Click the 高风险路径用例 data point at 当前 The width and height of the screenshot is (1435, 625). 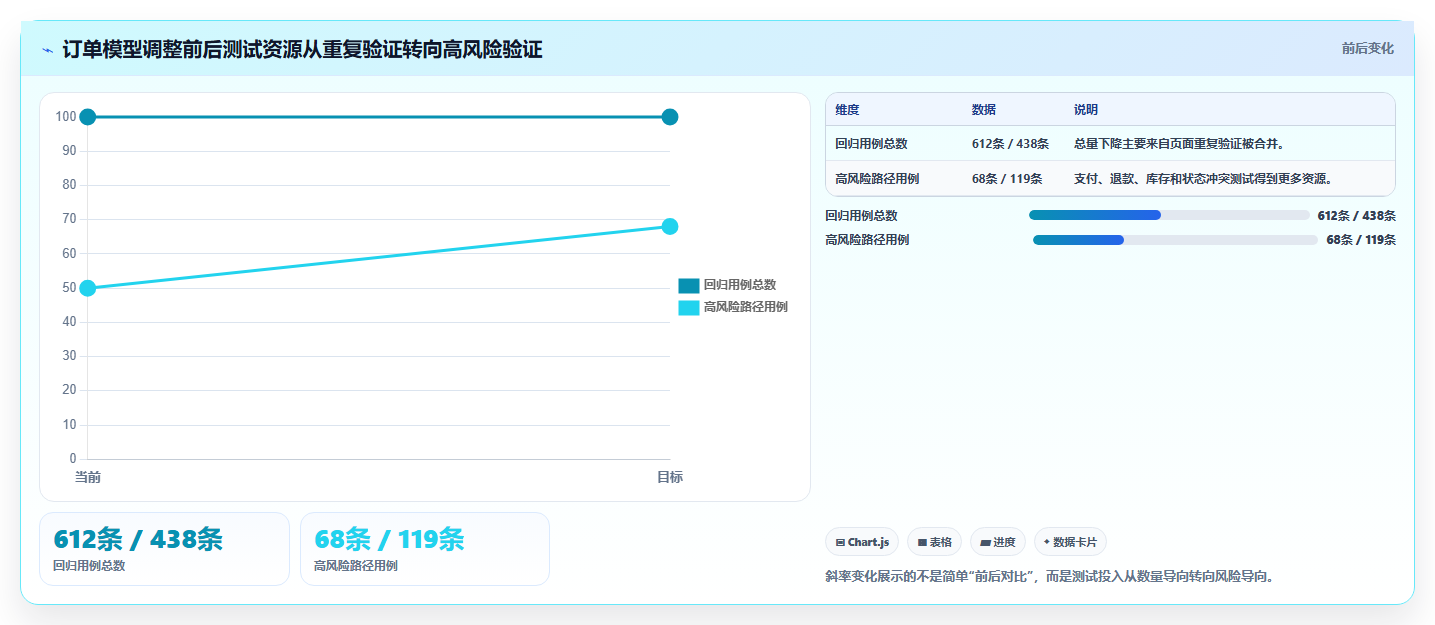(x=88, y=288)
